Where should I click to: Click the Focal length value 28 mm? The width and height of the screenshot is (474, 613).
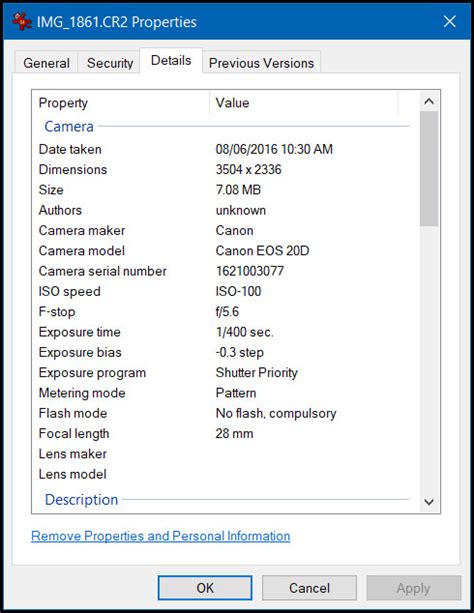234,434
